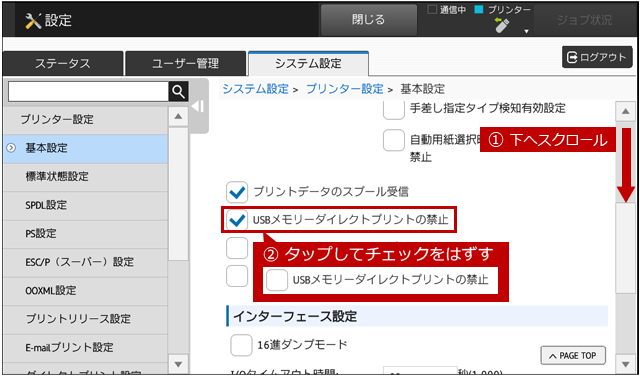Image resolution: width=640 pixels, height=376 pixels.
Task: Switch to the ユーザー管理 tab
Action: (185, 64)
